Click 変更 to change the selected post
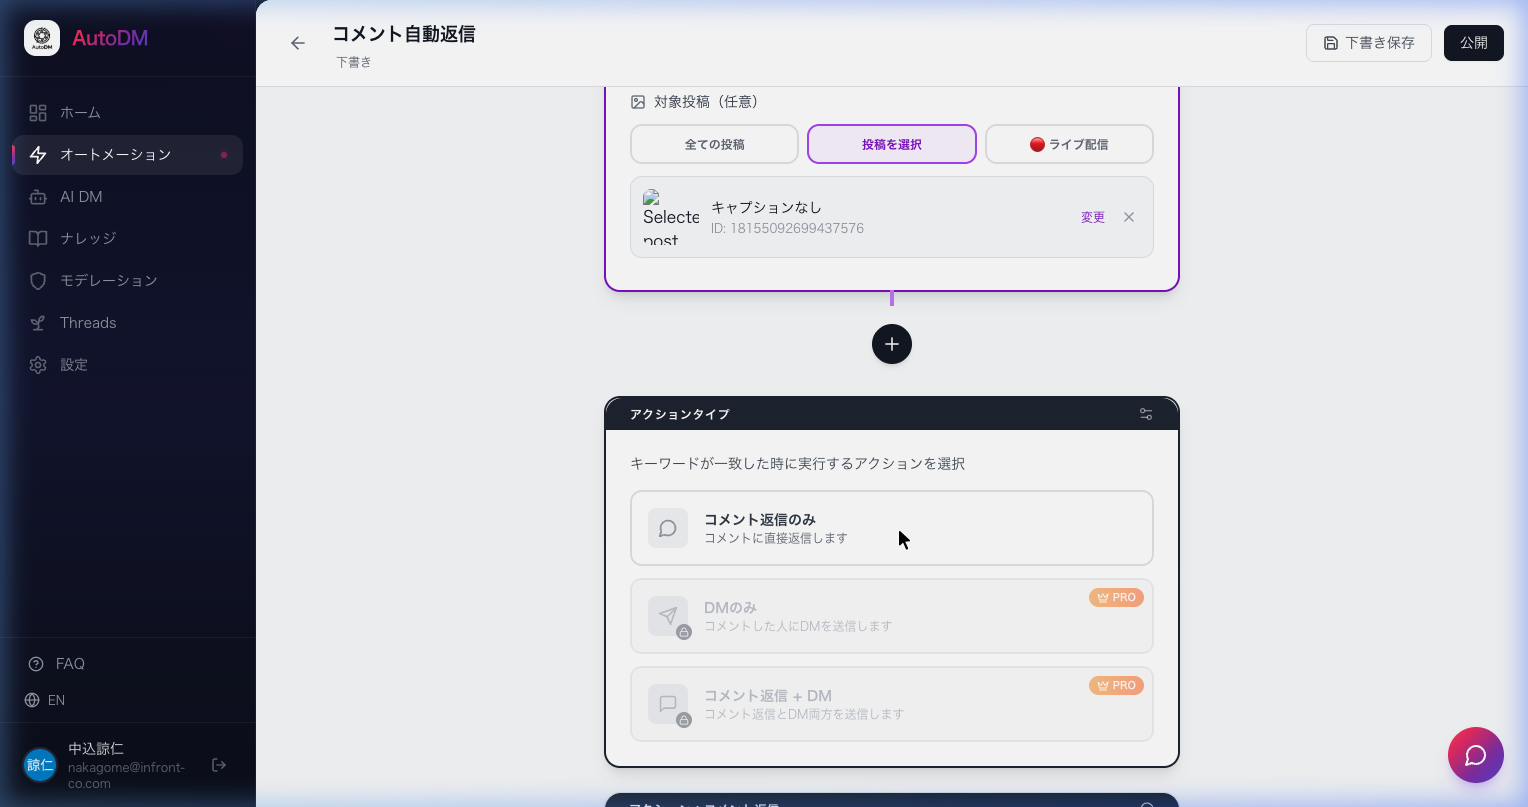This screenshot has height=807, width=1528. pyautogui.click(x=1093, y=217)
